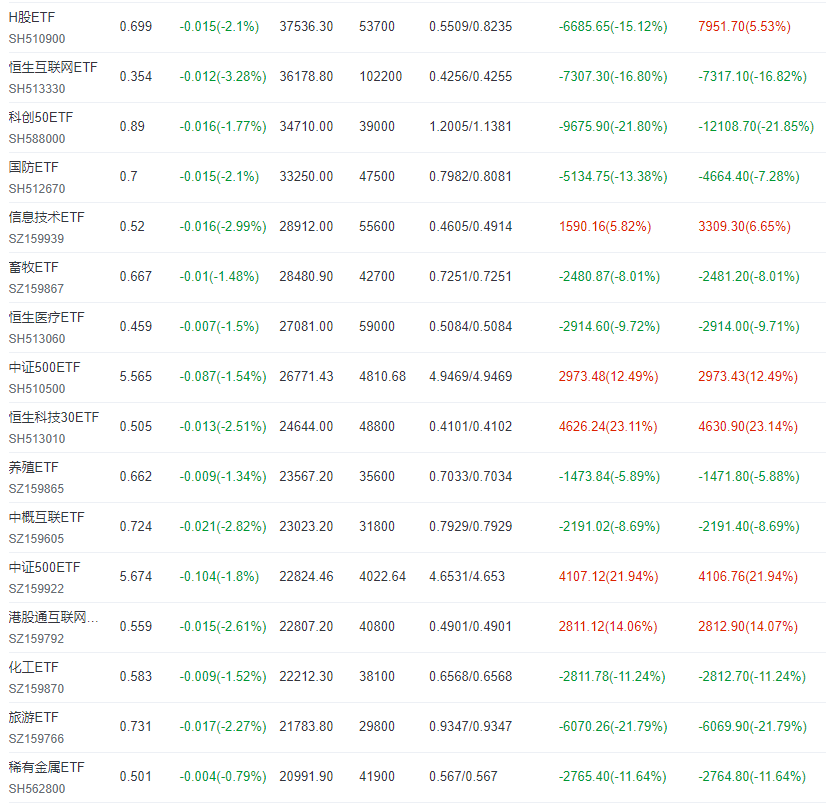Select cost 0.7033/0.7034
826x804 pixels.
(470, 477)
